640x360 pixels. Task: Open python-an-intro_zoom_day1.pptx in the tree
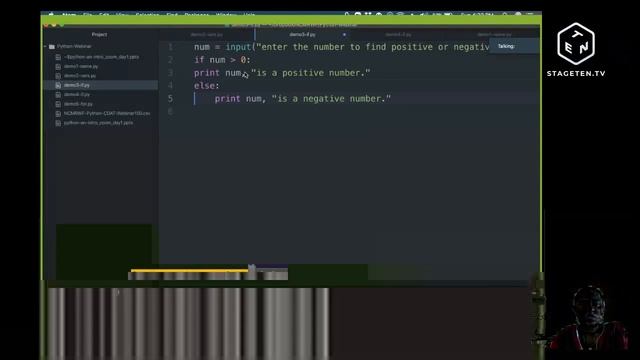click(98, 123)
